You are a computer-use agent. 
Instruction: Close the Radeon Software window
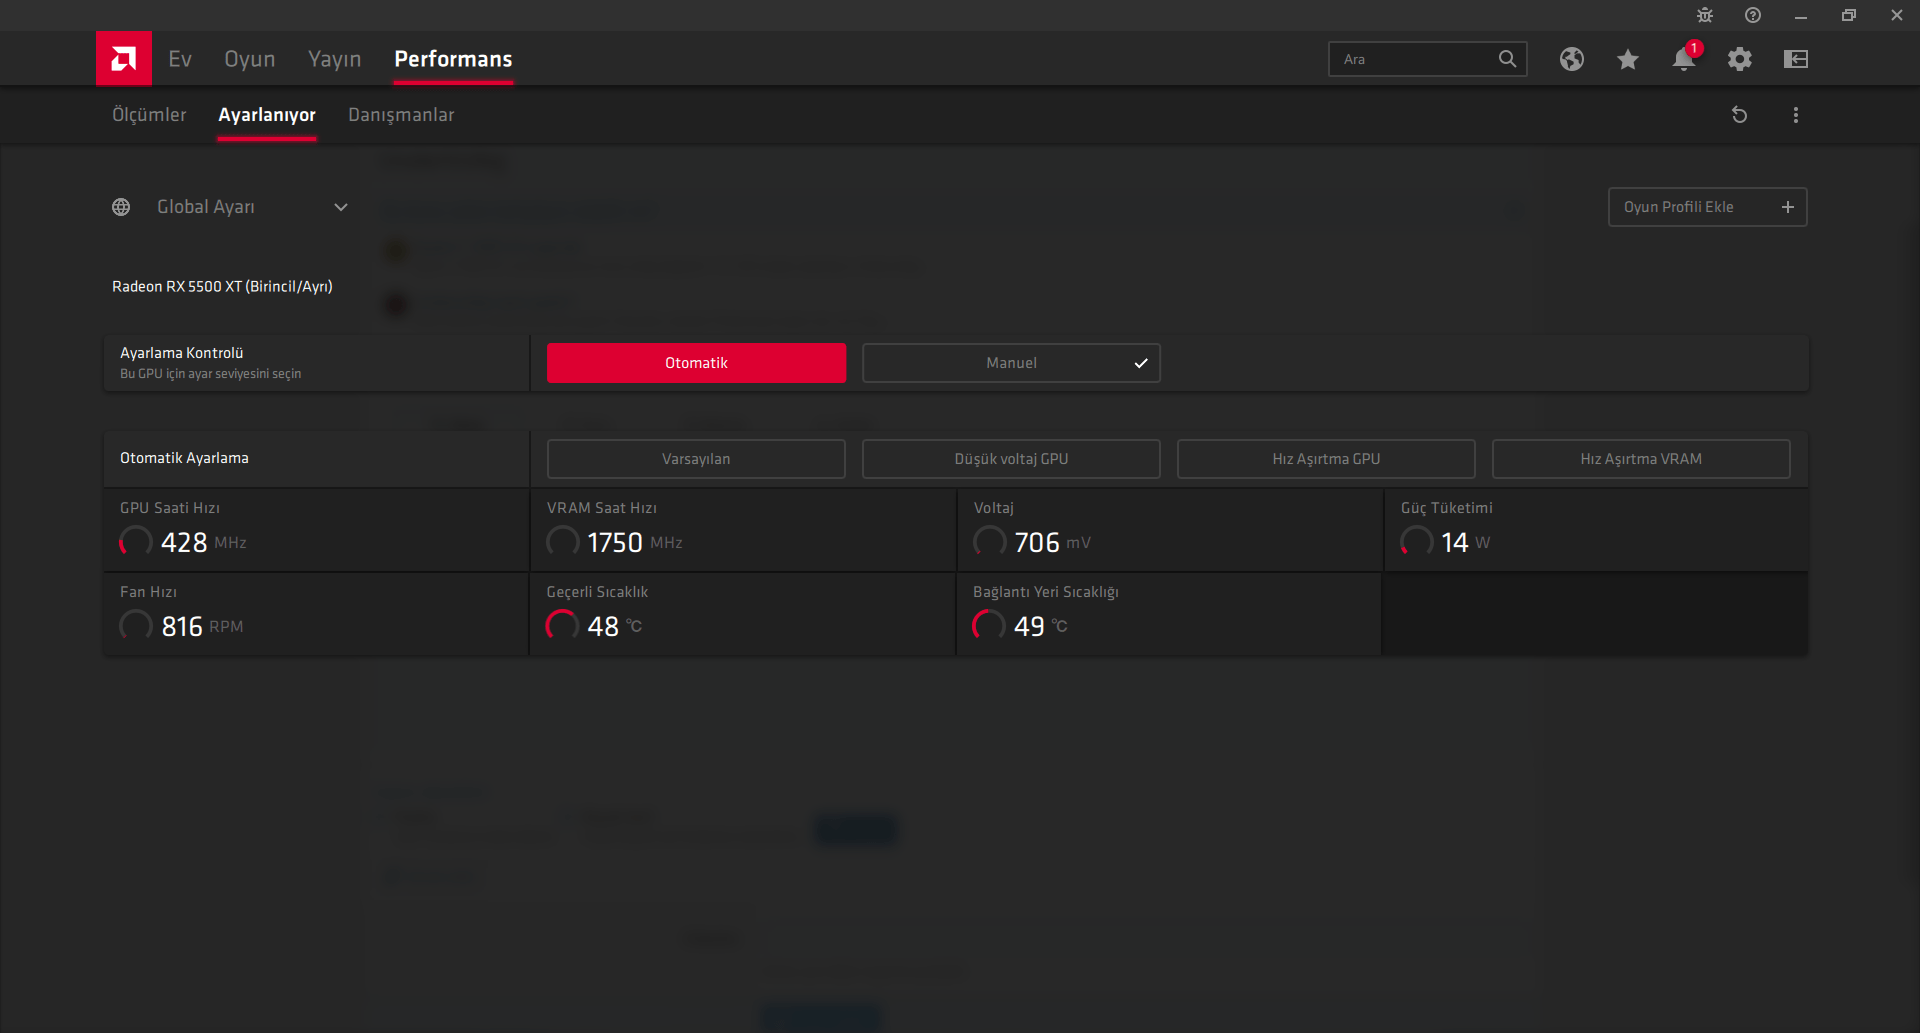tap(1897, 15)
